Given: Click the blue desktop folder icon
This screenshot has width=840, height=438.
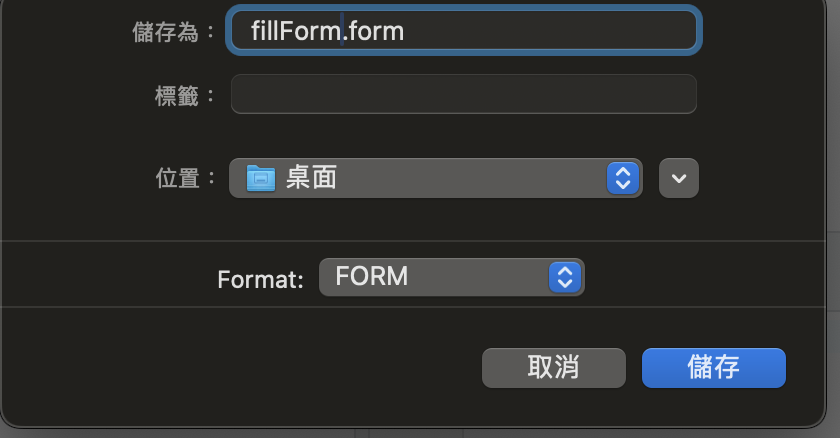Looking at the screenshot, I should 261,178.
